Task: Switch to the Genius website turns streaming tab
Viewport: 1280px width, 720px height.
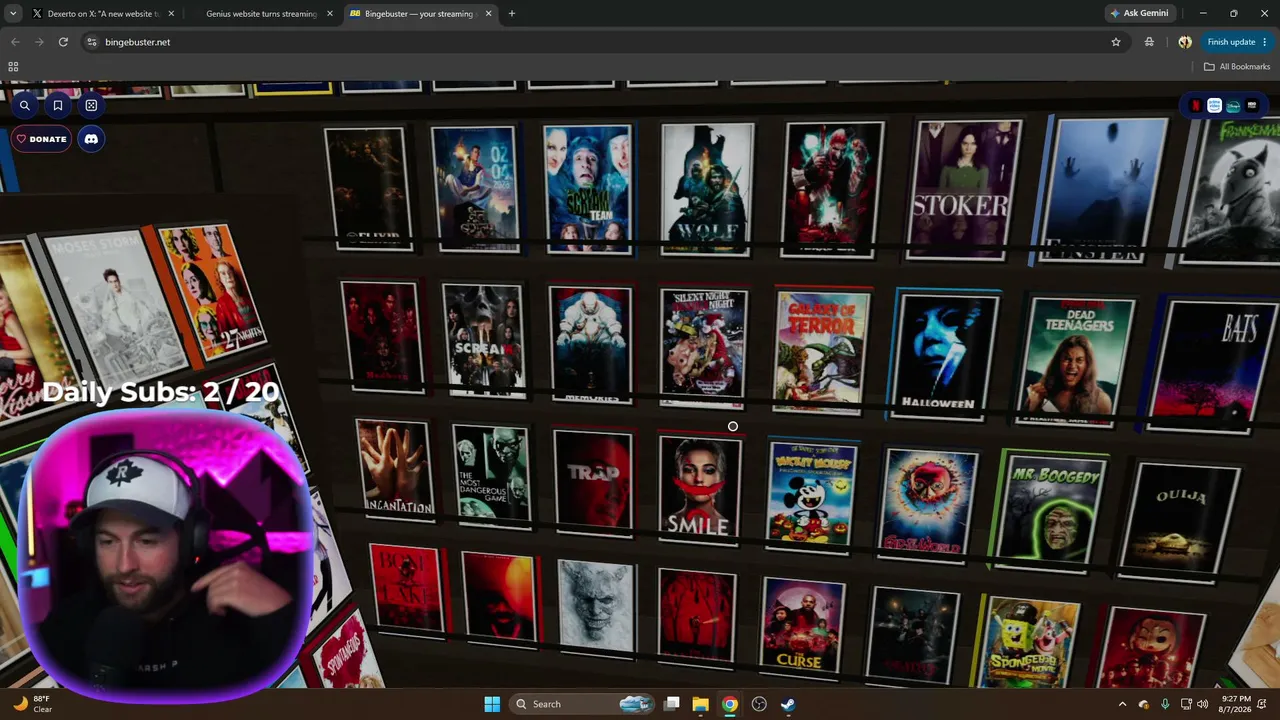Action: click(262, 14)
